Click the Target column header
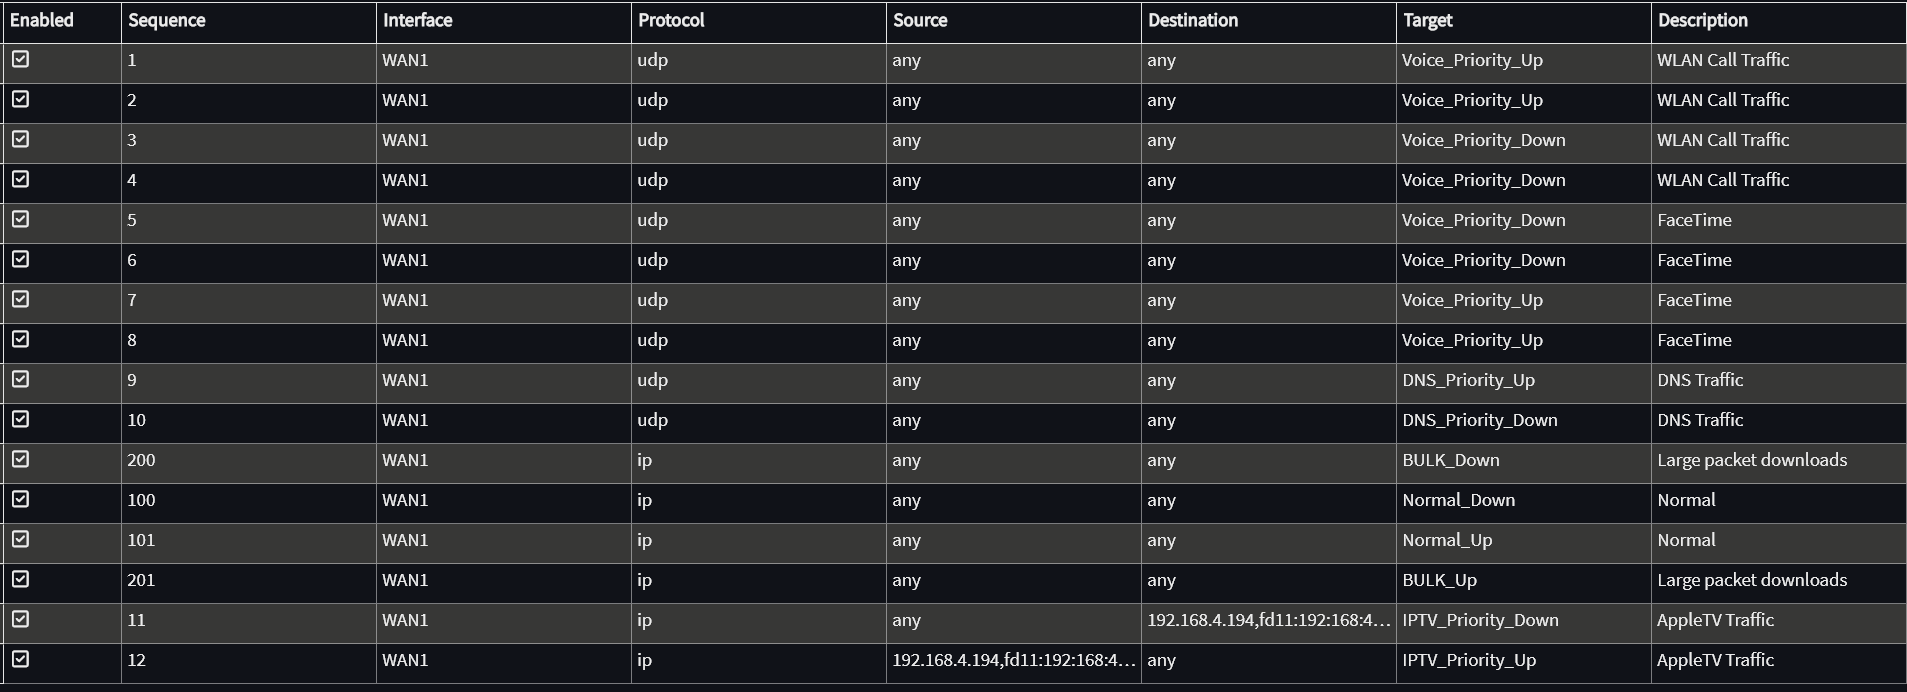Viewport: 1907px width, 692px height. (x=1427, y=20)
